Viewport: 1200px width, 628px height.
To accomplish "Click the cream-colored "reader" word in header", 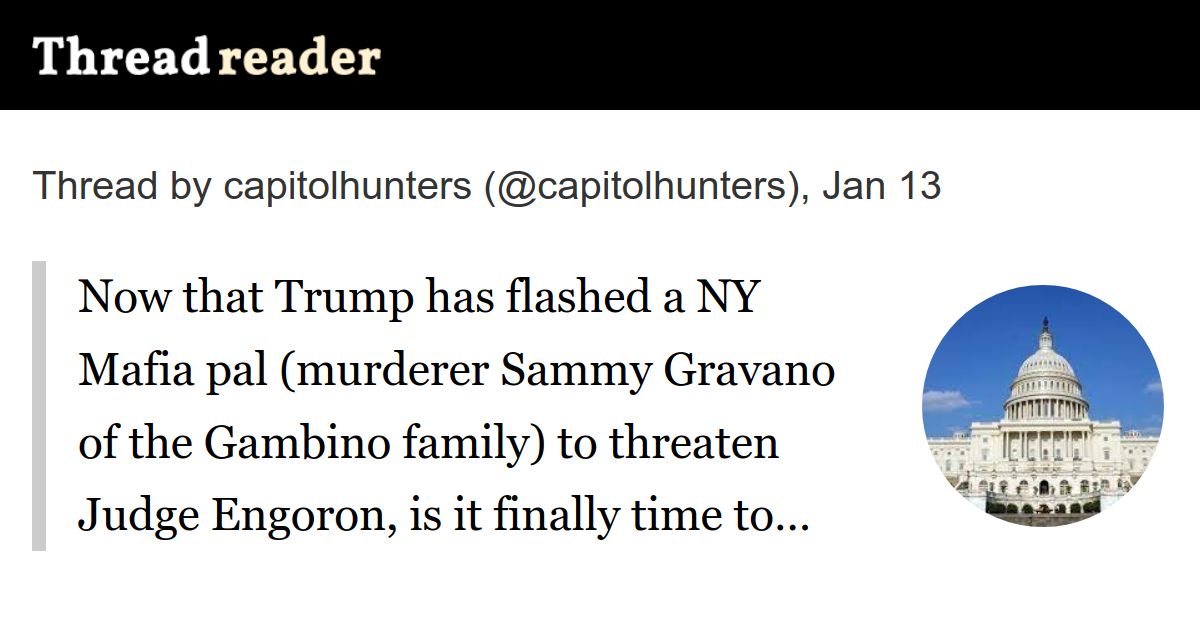I will coord(298,59).
